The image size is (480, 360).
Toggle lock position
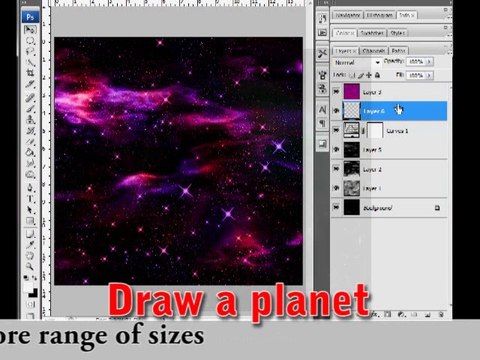coord(369,75)
